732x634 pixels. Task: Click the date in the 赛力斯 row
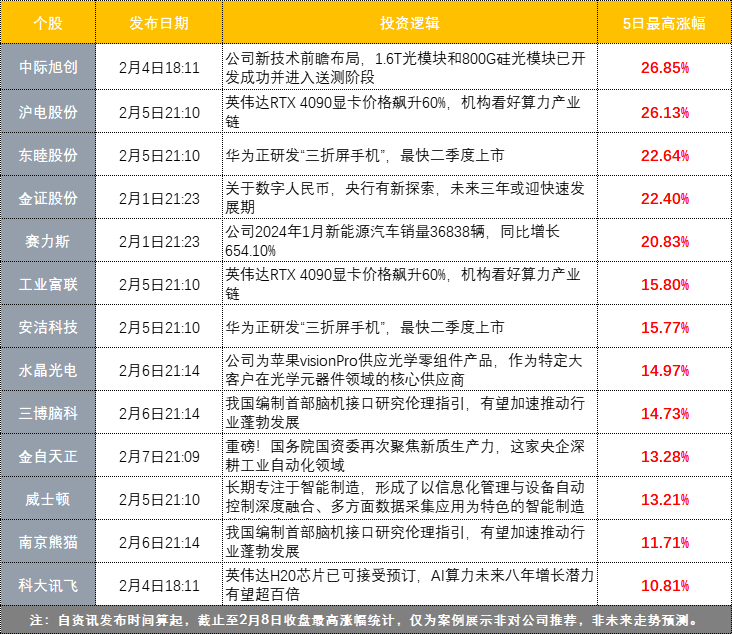(x=159, y=241)
